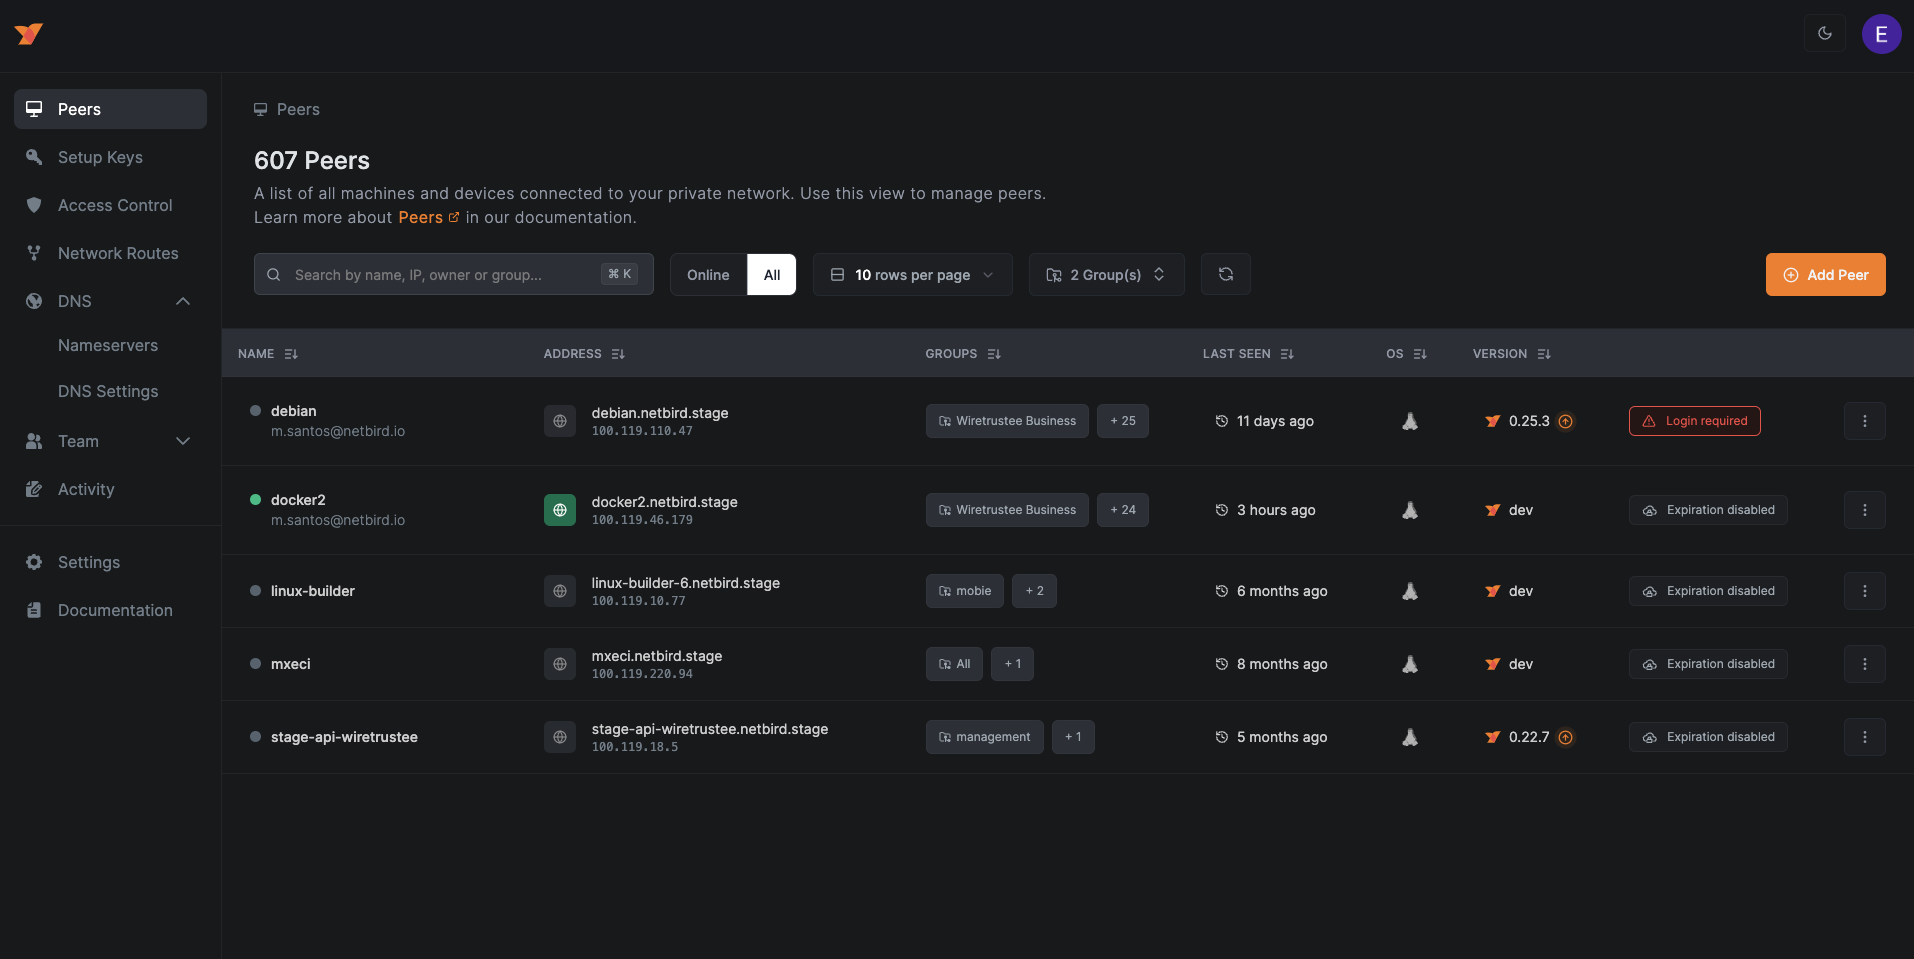Click the All group tag on mxeci
The width and height of the screenshot is (1914, 959).
pos(954,664)
